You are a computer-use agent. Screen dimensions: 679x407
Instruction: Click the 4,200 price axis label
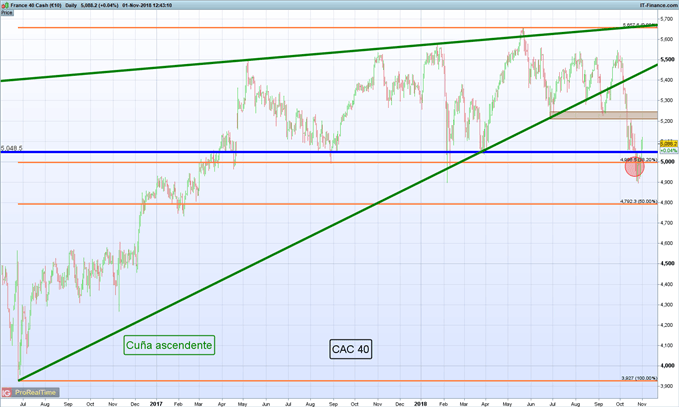click(x=667, y=325)
